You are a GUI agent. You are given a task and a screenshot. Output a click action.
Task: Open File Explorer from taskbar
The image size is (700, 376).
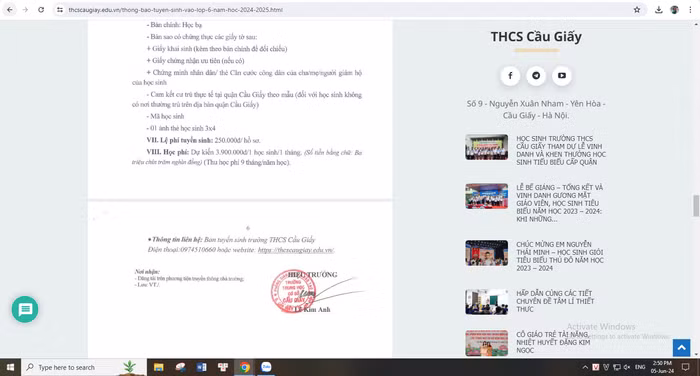click(x=158, y=367)
